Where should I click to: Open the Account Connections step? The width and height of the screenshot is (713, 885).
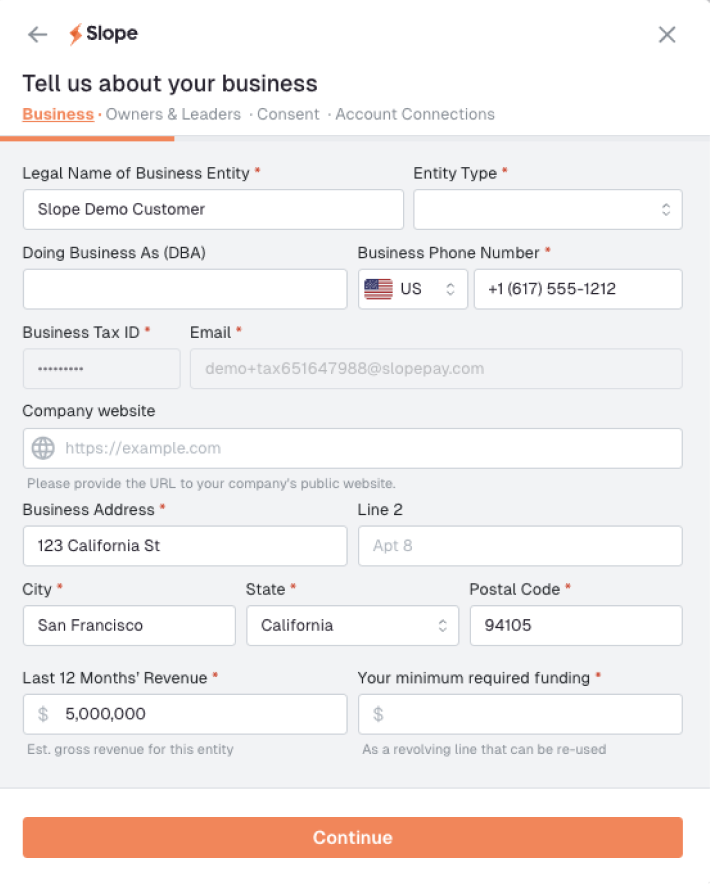(x=415, y=114)
